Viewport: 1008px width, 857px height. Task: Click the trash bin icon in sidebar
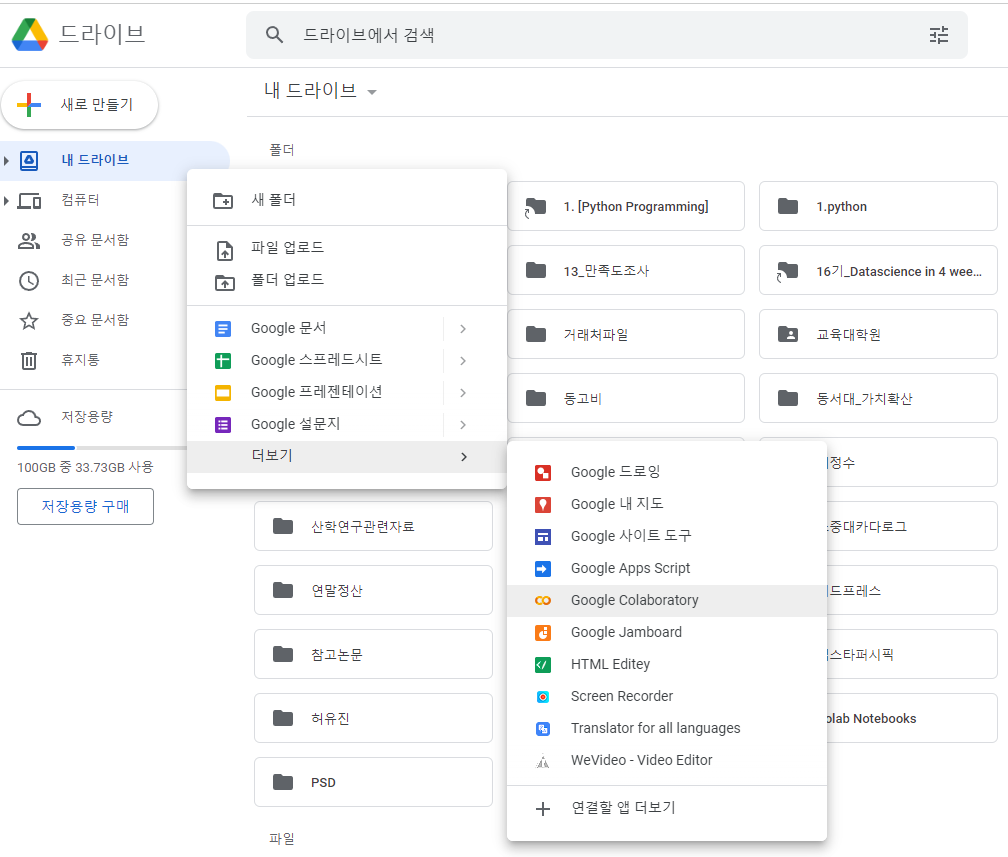click(x=29, y=360)
